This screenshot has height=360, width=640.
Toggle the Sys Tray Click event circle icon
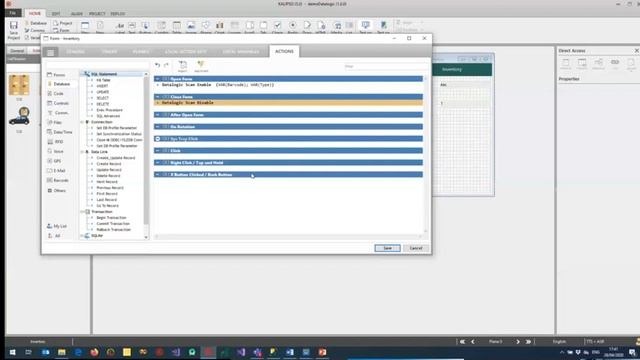tap(158, 139)
